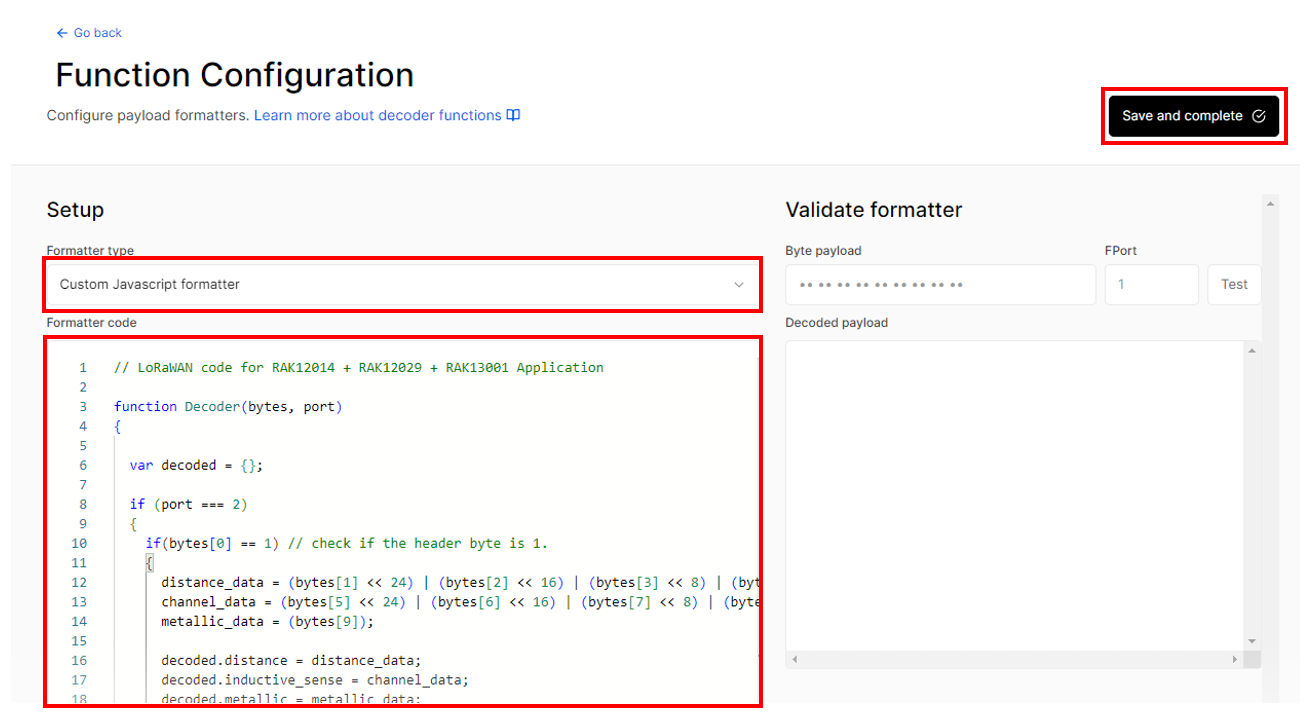Image resolution: width=1300 pixels, height=725 pixels.
Task: Click the Go back link
Action: 89,33
